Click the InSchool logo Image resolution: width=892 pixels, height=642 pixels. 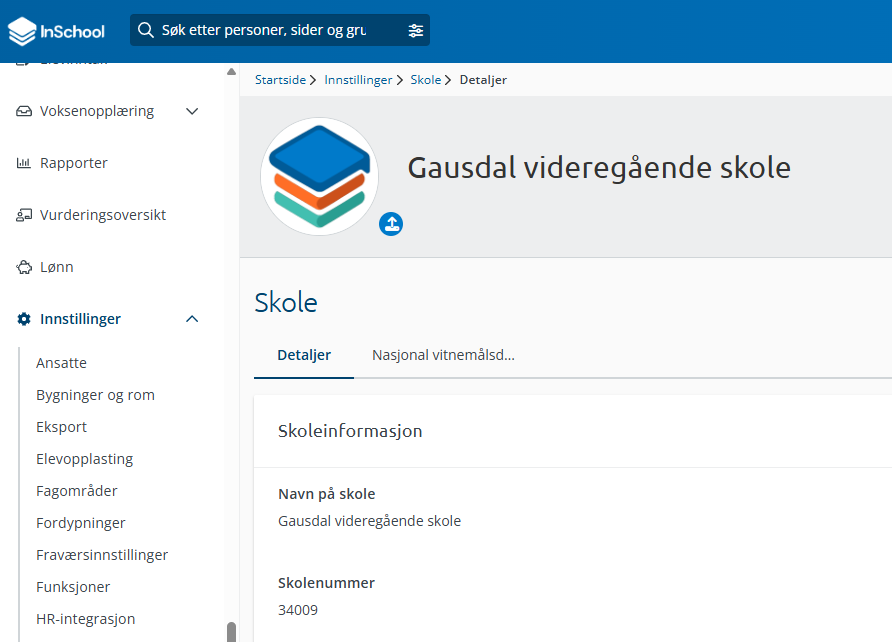[56, 31]
